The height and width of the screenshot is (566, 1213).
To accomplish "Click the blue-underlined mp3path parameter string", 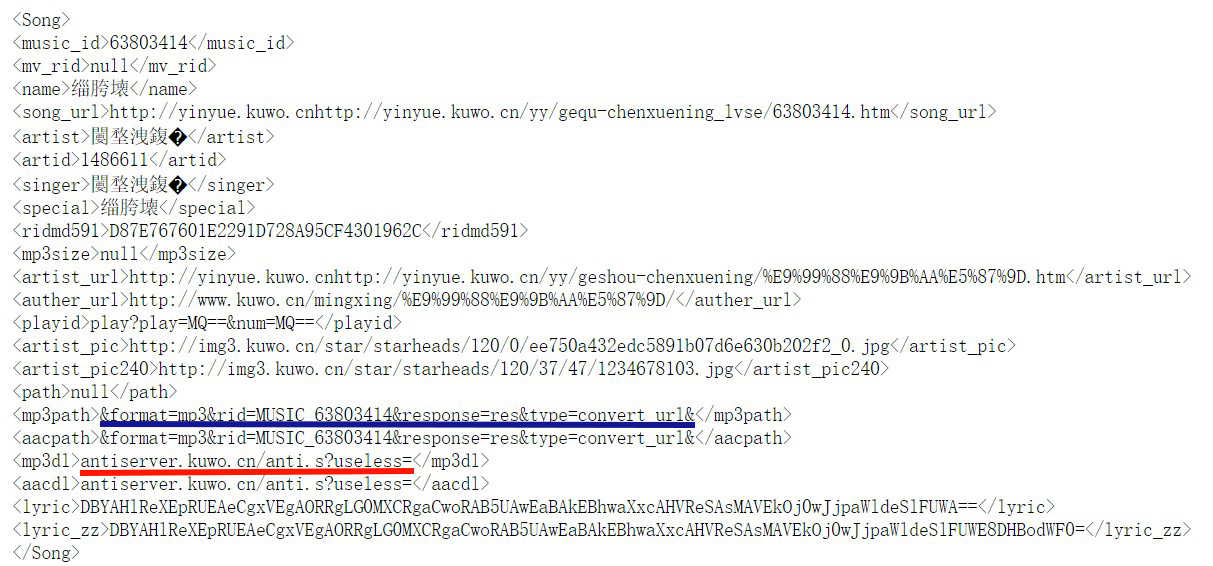I will tap(397, 415).
